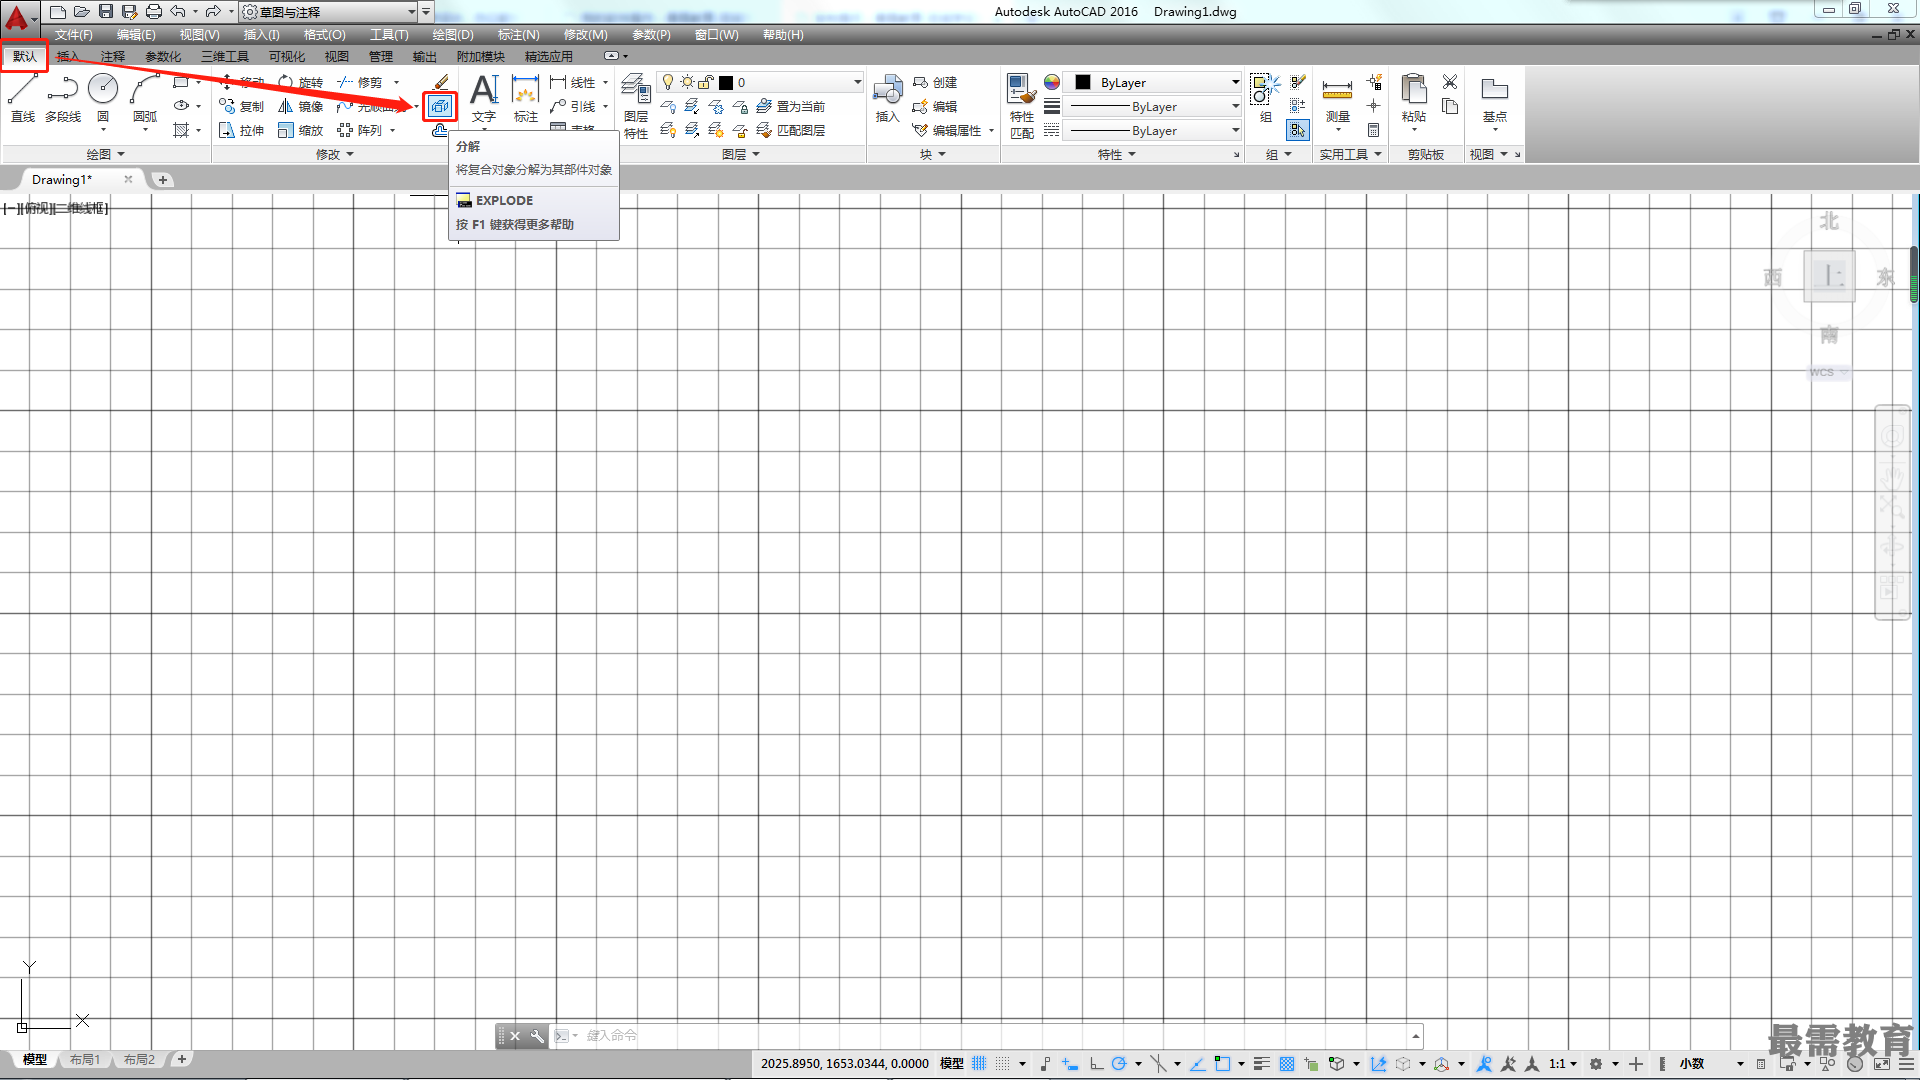Image resolution: width=1920 pixels, height=1080 pixels.
Task: Click the Dimension (标注) tool
Action: pyautogui.click(x=526, y=98)
